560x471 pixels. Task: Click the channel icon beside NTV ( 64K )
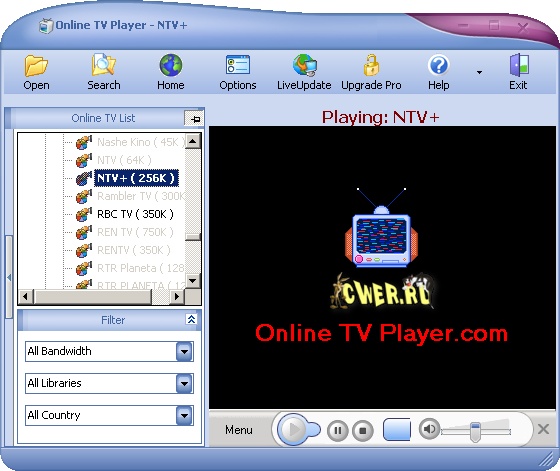tap(84, 160)
